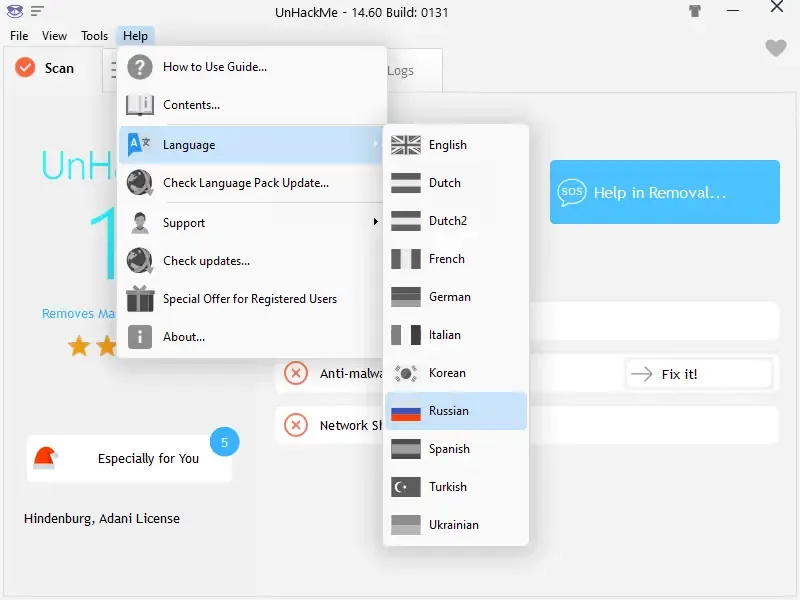Click the Scan checkmark icon
This screenshot has height=600, width=800.
click(x=25, y=68)
